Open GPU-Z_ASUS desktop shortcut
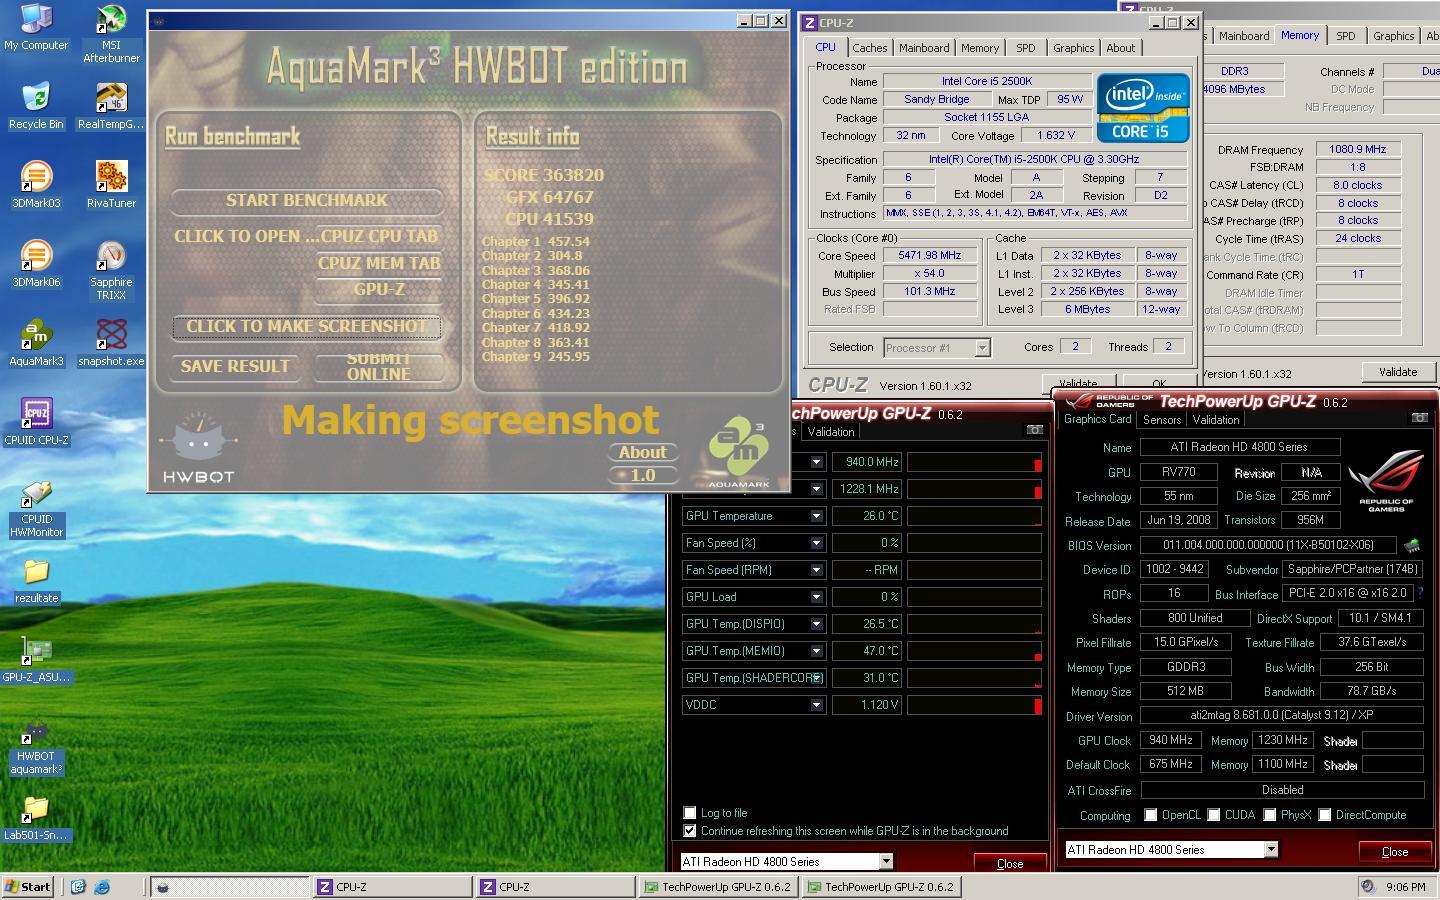The width and height of the screenshot is (1440, 900). tap(36, 660)
